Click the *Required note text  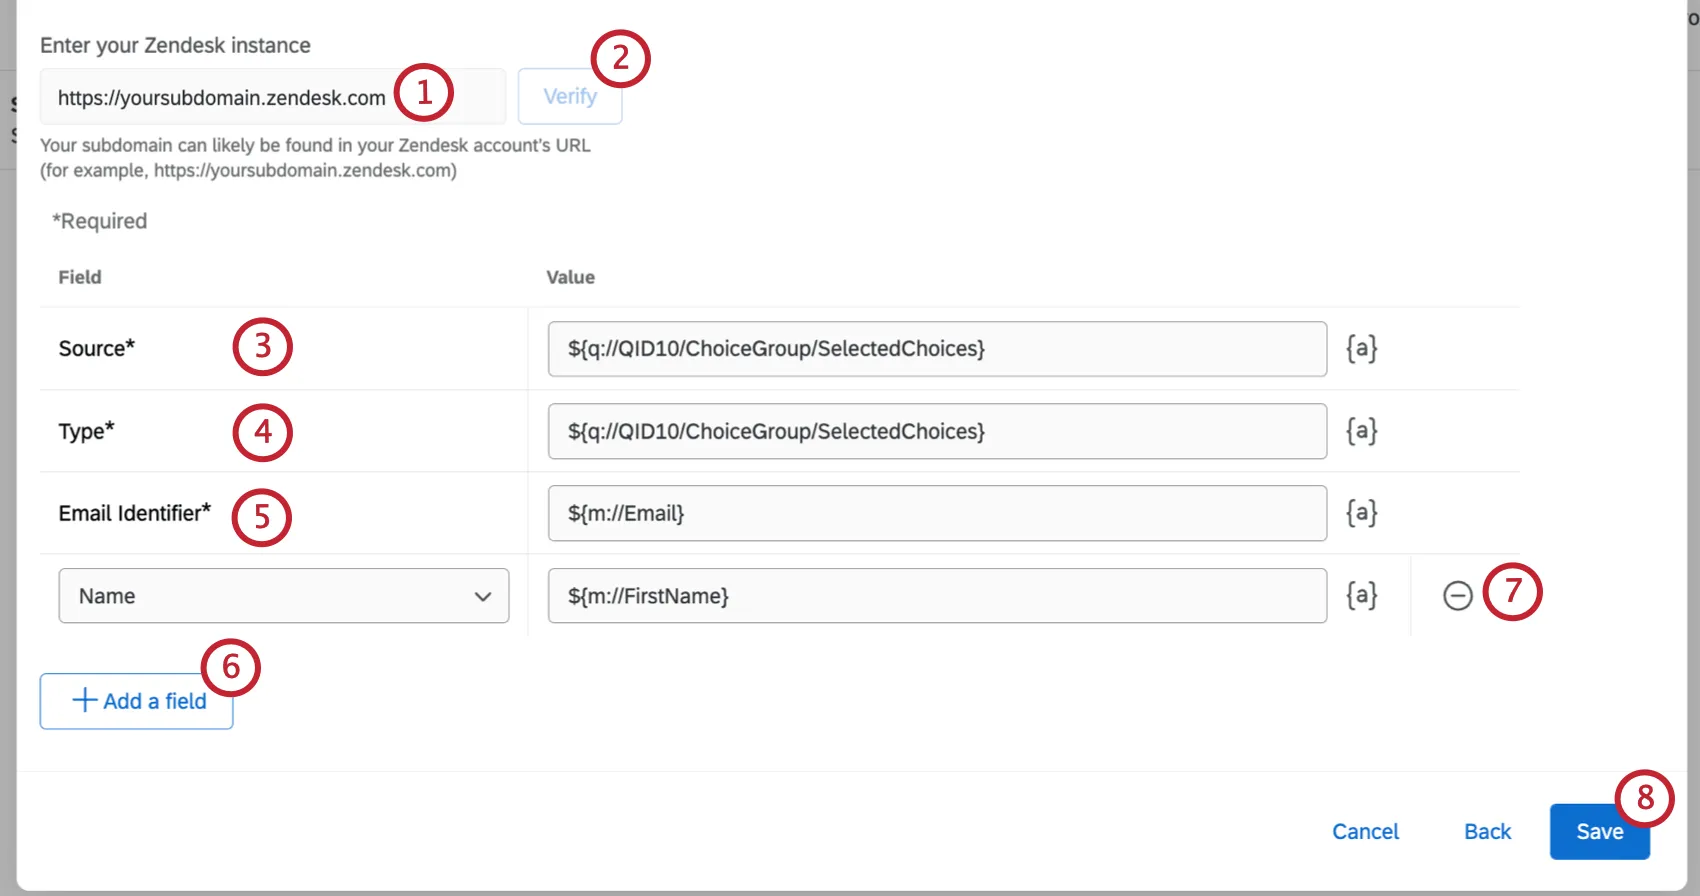99,221
